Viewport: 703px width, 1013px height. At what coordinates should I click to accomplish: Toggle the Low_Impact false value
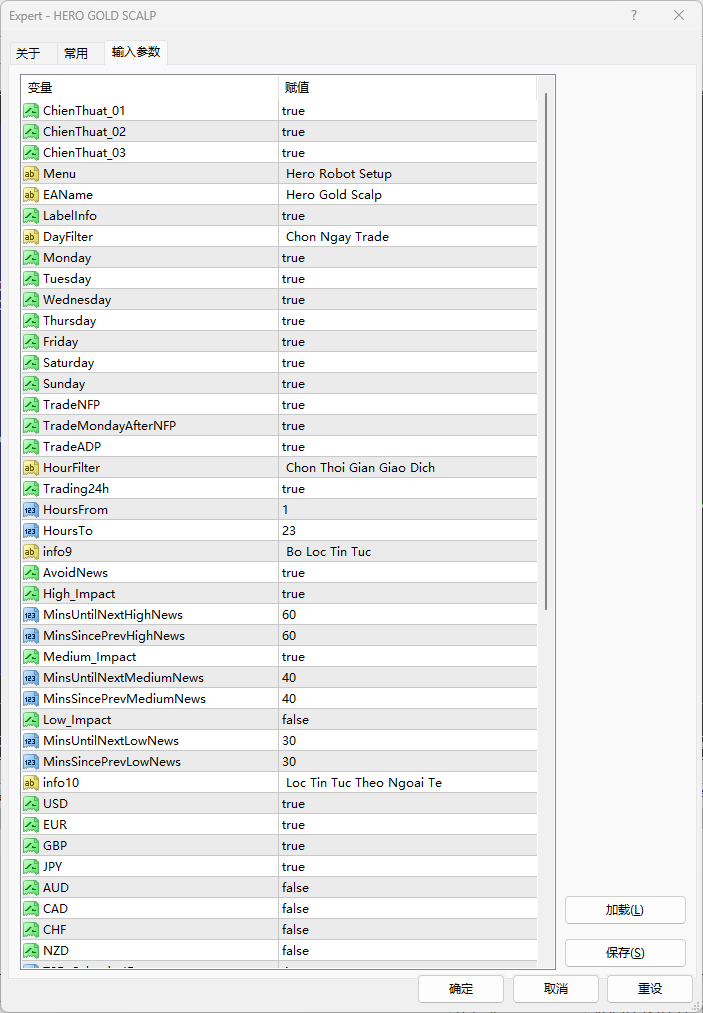(407, 720)
